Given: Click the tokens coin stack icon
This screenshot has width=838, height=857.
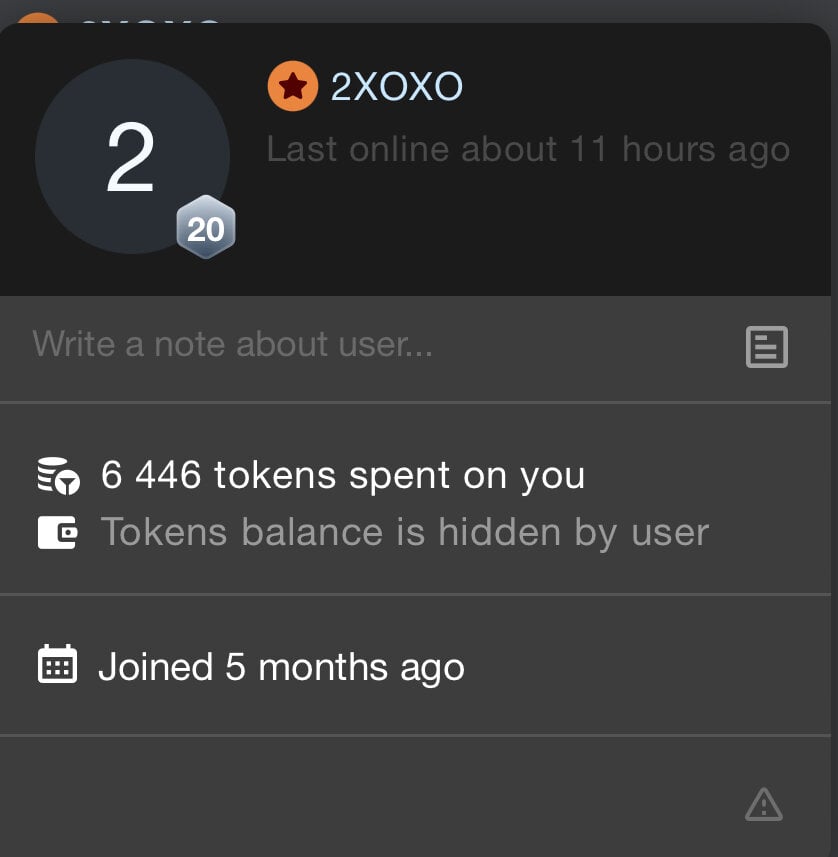Looking at the screenshot, I should 58,476.
